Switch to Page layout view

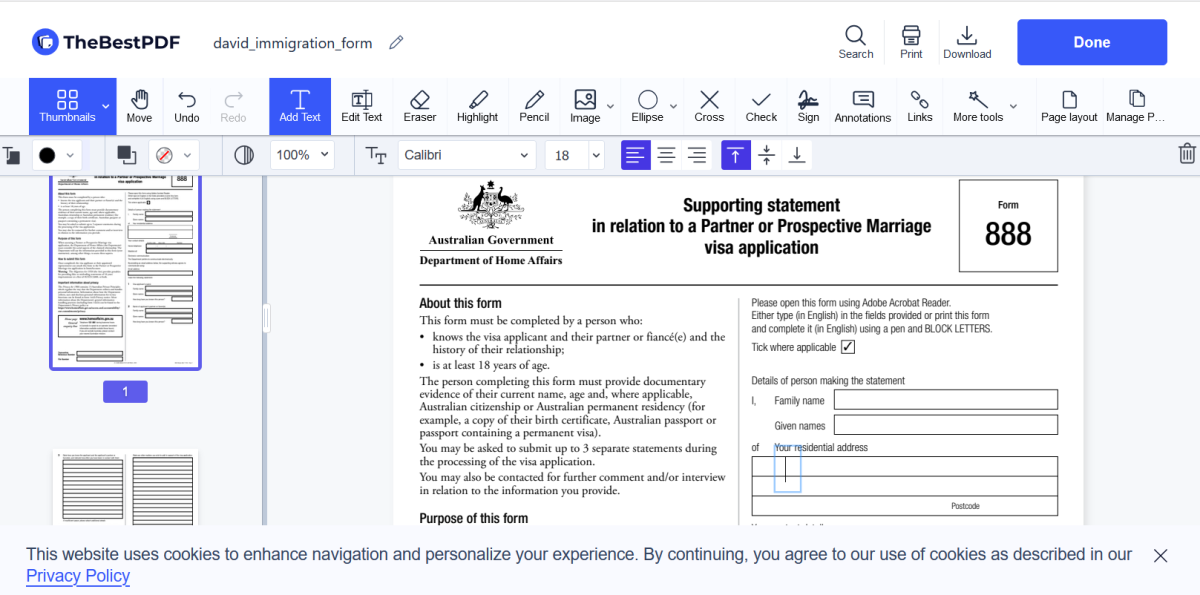tap(1068, 105)
